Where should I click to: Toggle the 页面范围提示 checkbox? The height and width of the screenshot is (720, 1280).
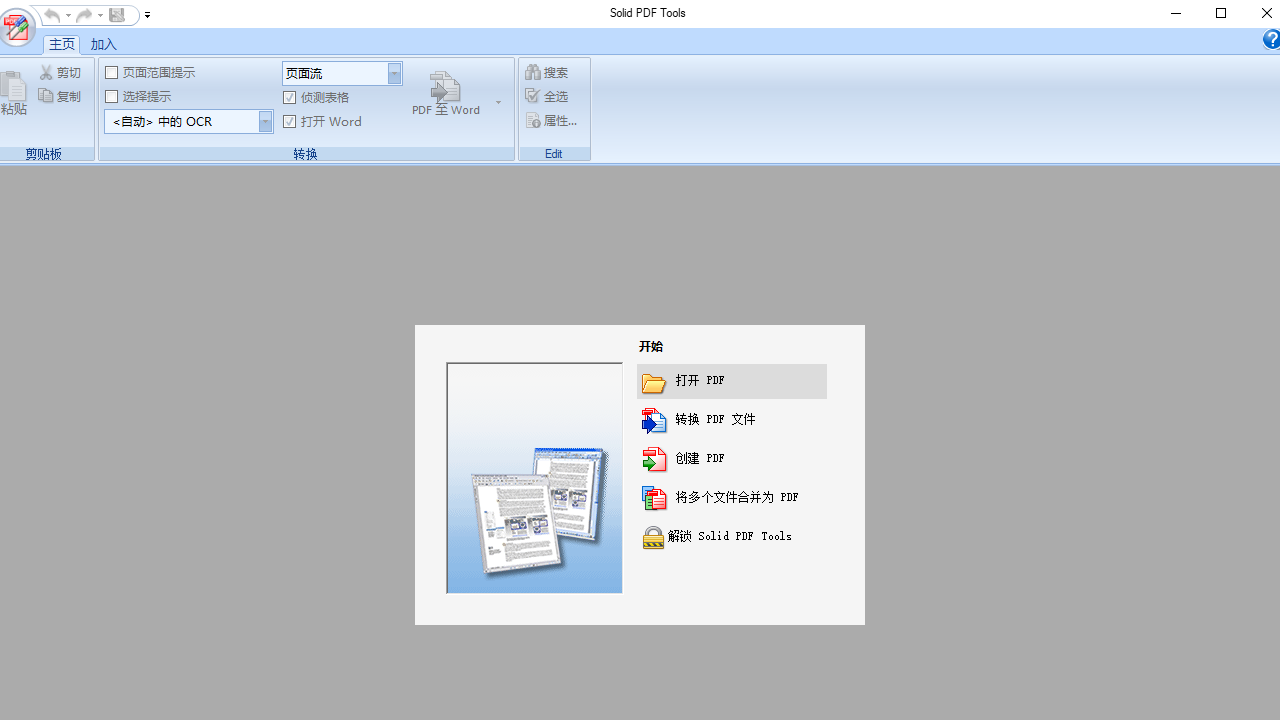pos(150,73)
